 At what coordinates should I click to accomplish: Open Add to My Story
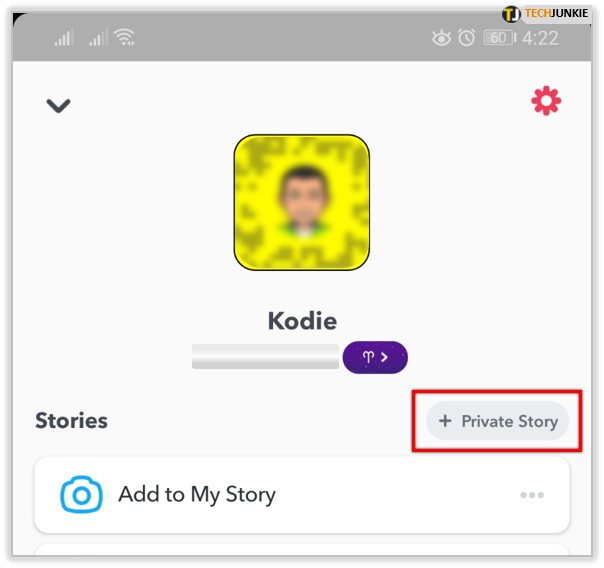[x=302, y=494]
